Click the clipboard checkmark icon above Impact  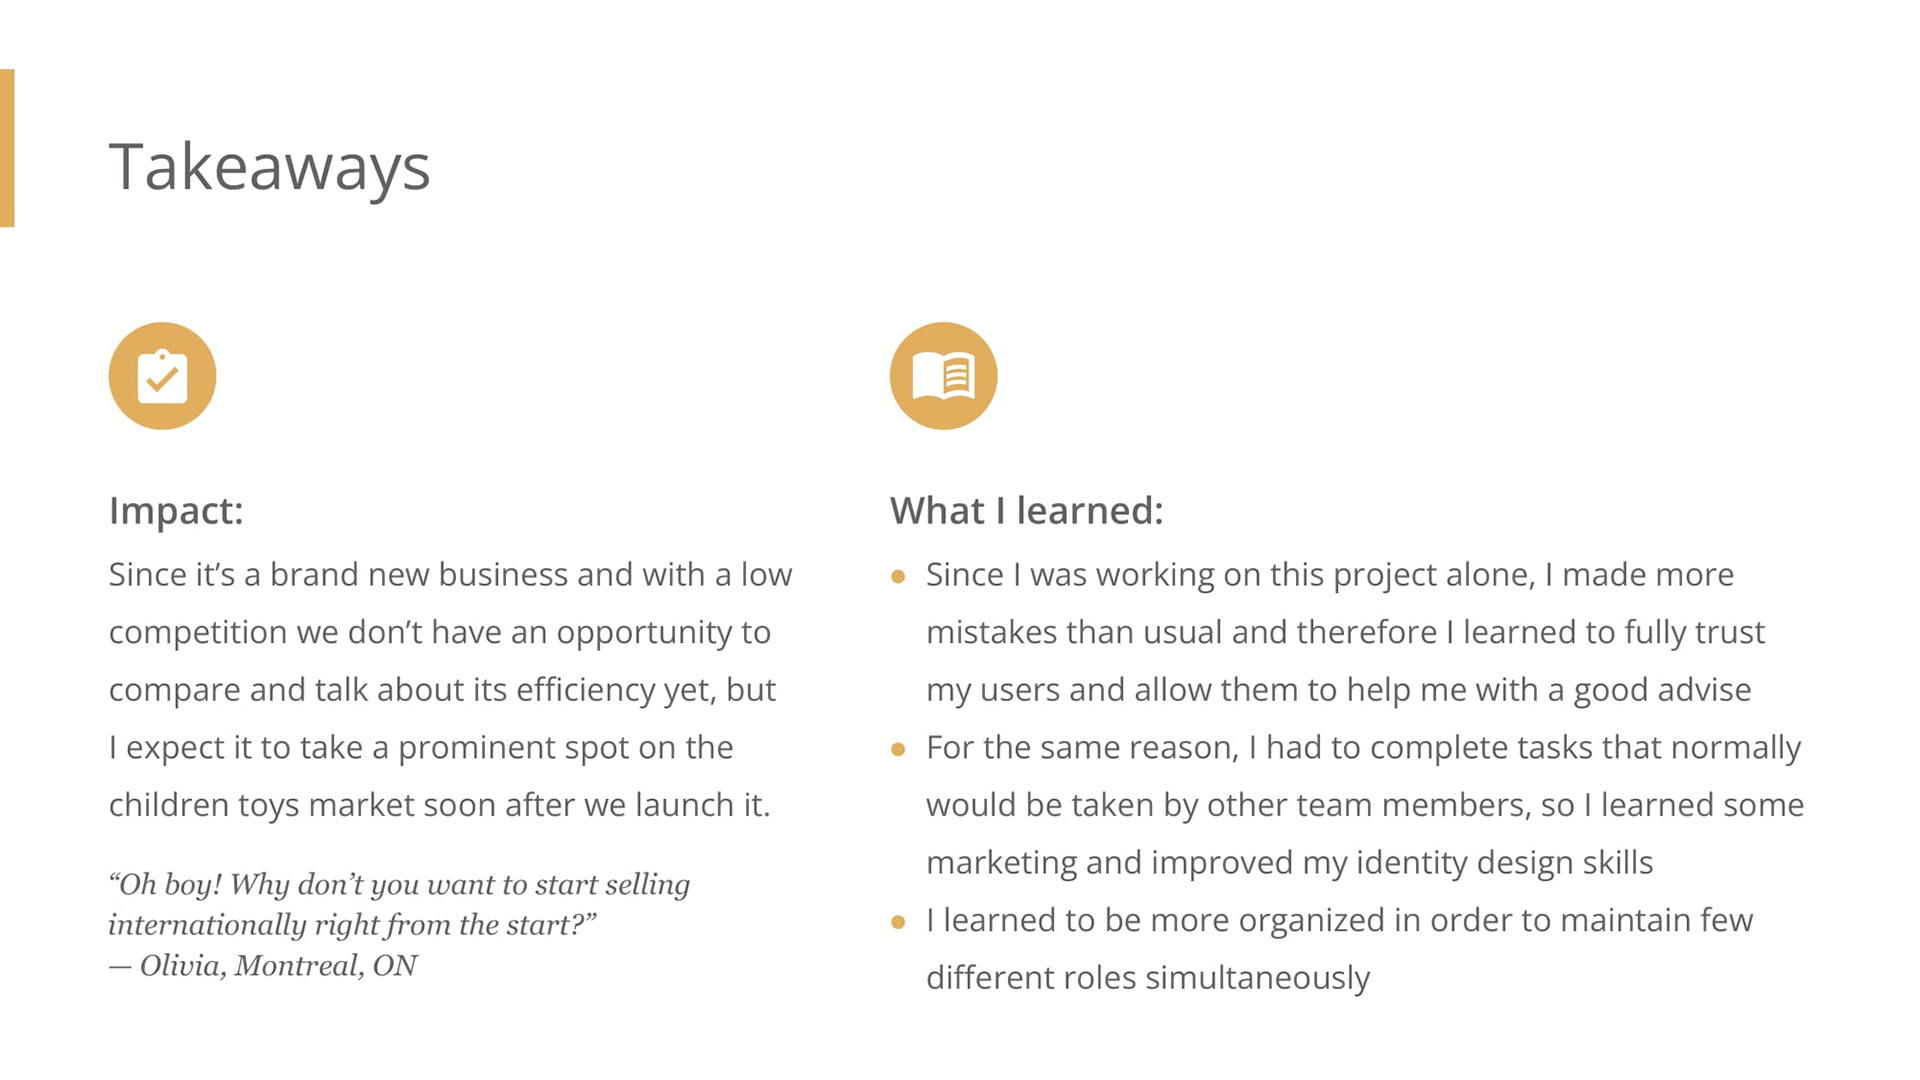pos(162,376)
